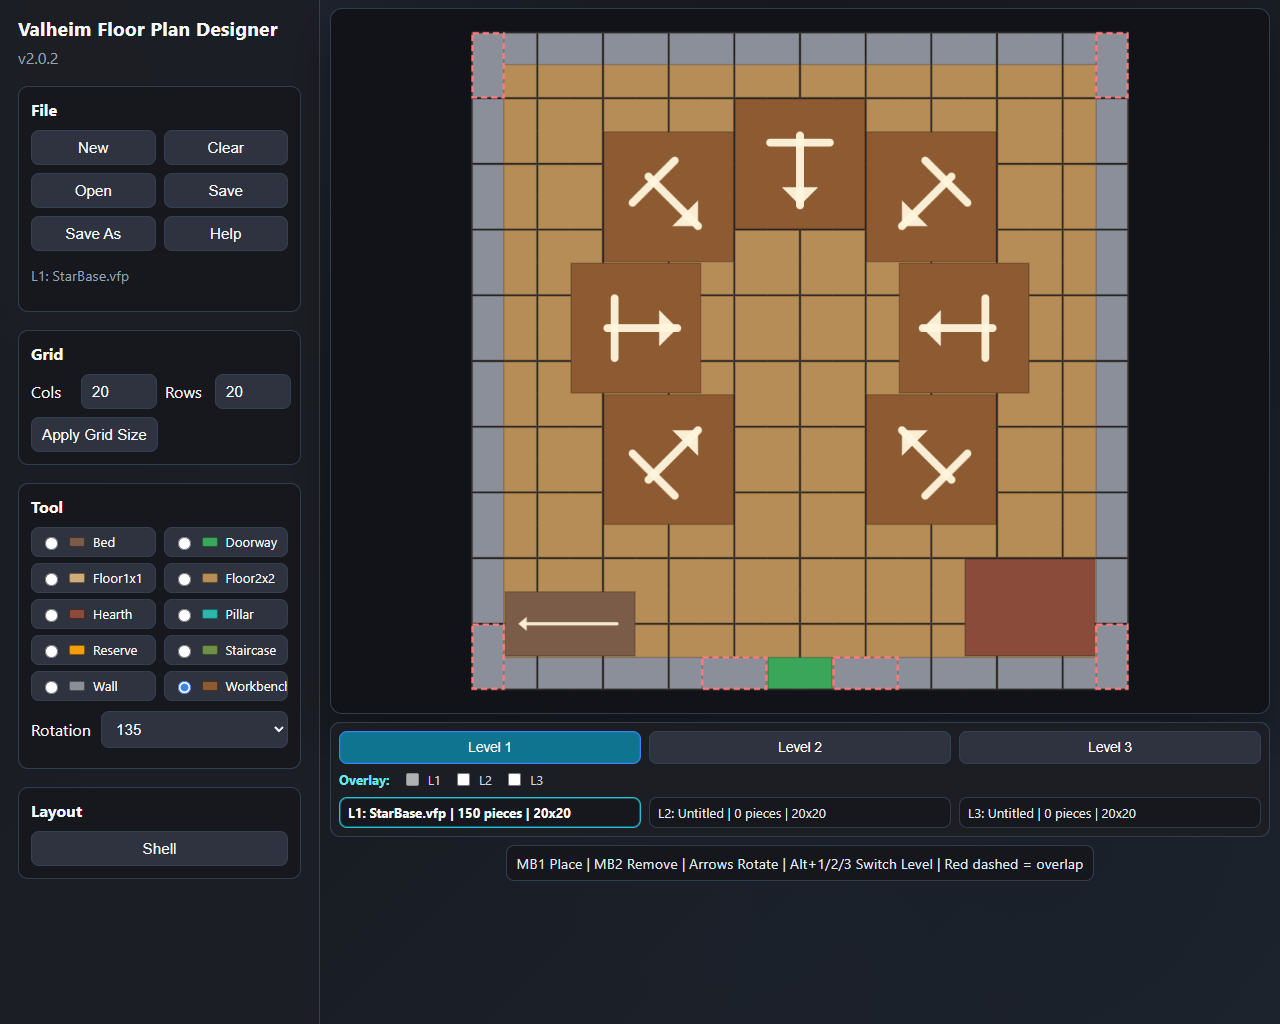
Task: Click the Floor1x1 tan swatch icon
Action: [77, 578]
